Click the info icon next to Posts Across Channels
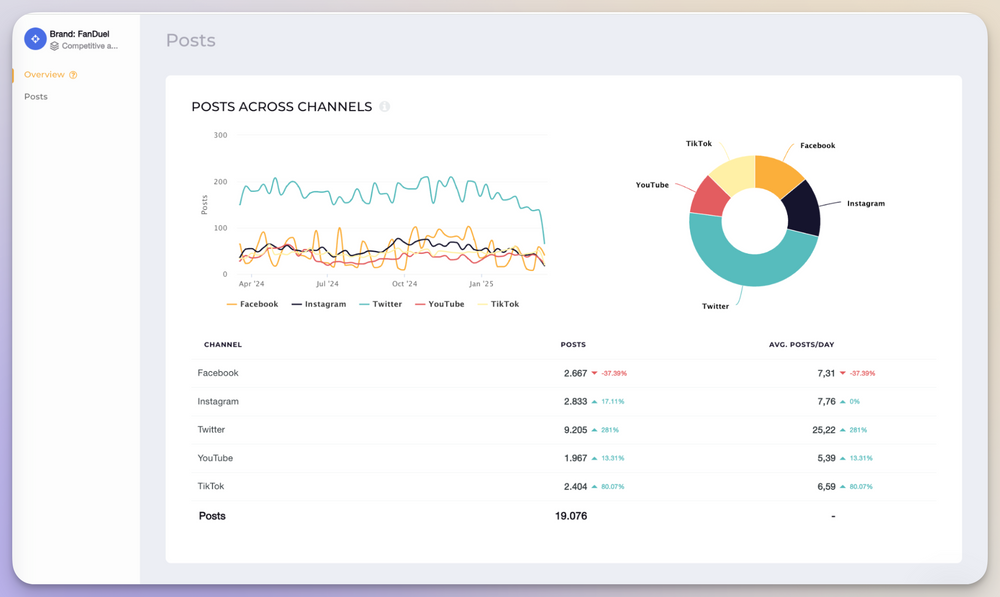The height and width of the screenshot is (597, 1000). tap(386, 107)
